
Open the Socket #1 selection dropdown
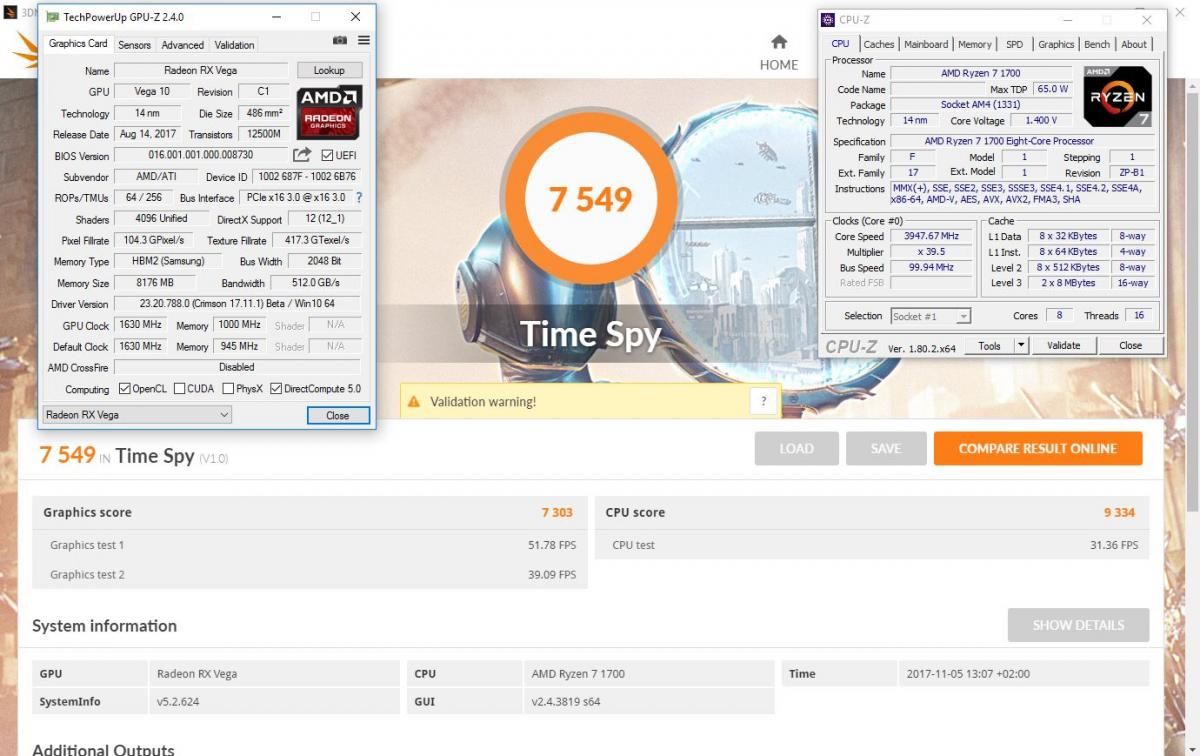click(930, 316)
